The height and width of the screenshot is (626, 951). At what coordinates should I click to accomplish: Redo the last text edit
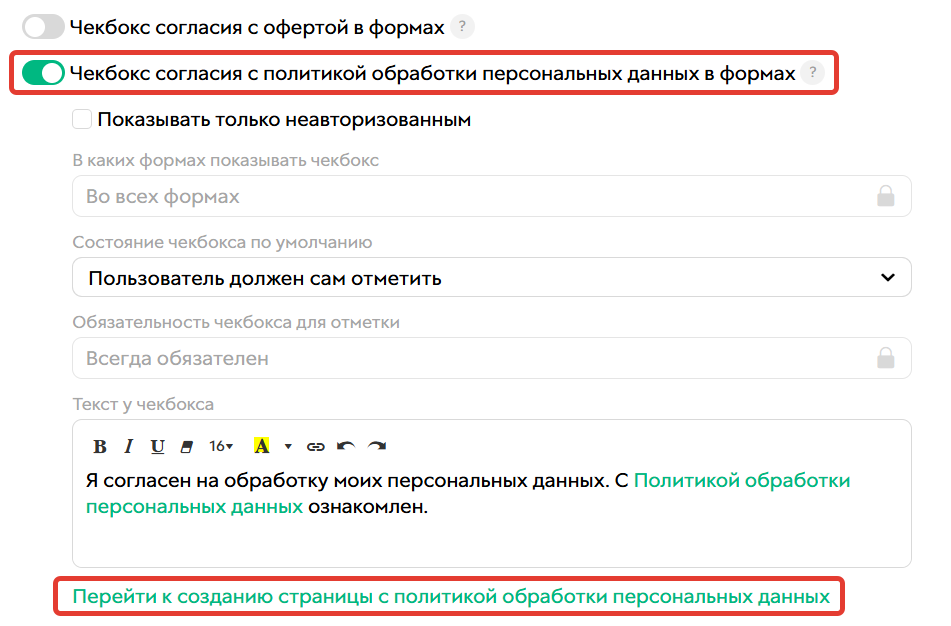[377, 446]
